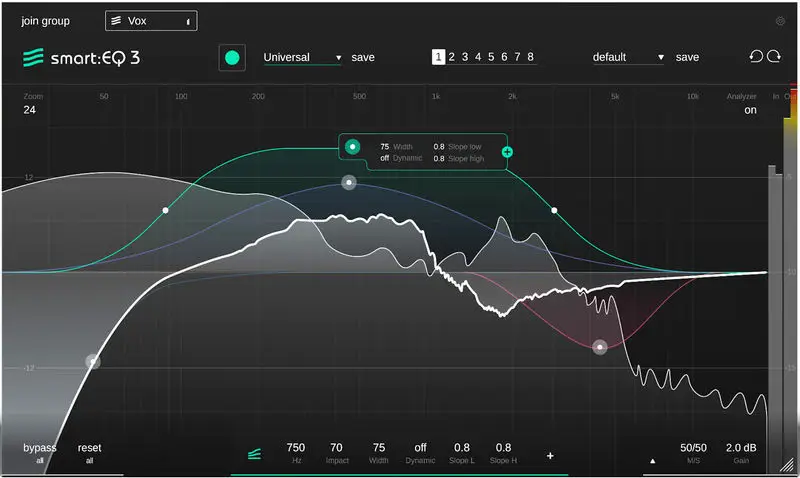This screenshot has width=800, height=478.
Task: Select the red filter node near 5k
Action: click(x=600, y=347)
